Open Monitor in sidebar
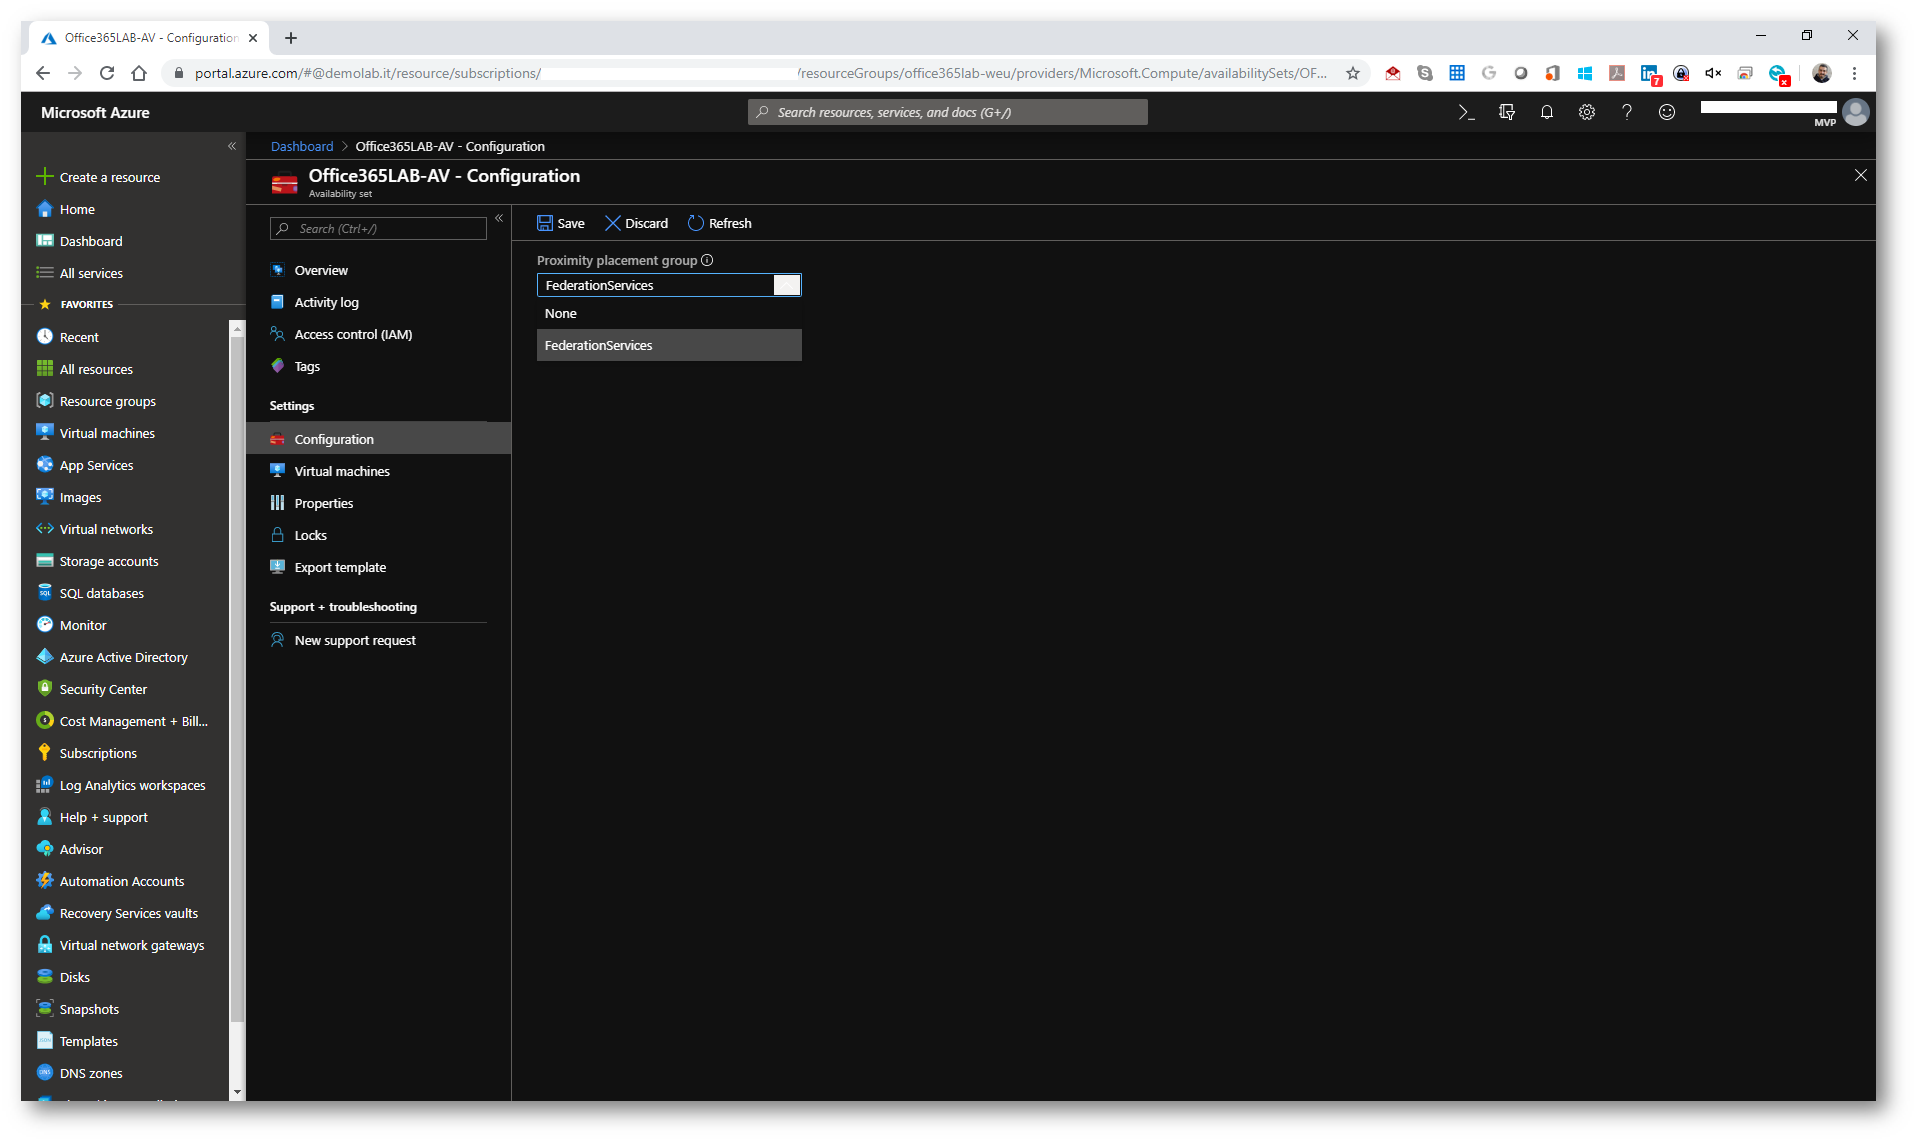The image size is (1918, 1143). 83,625
